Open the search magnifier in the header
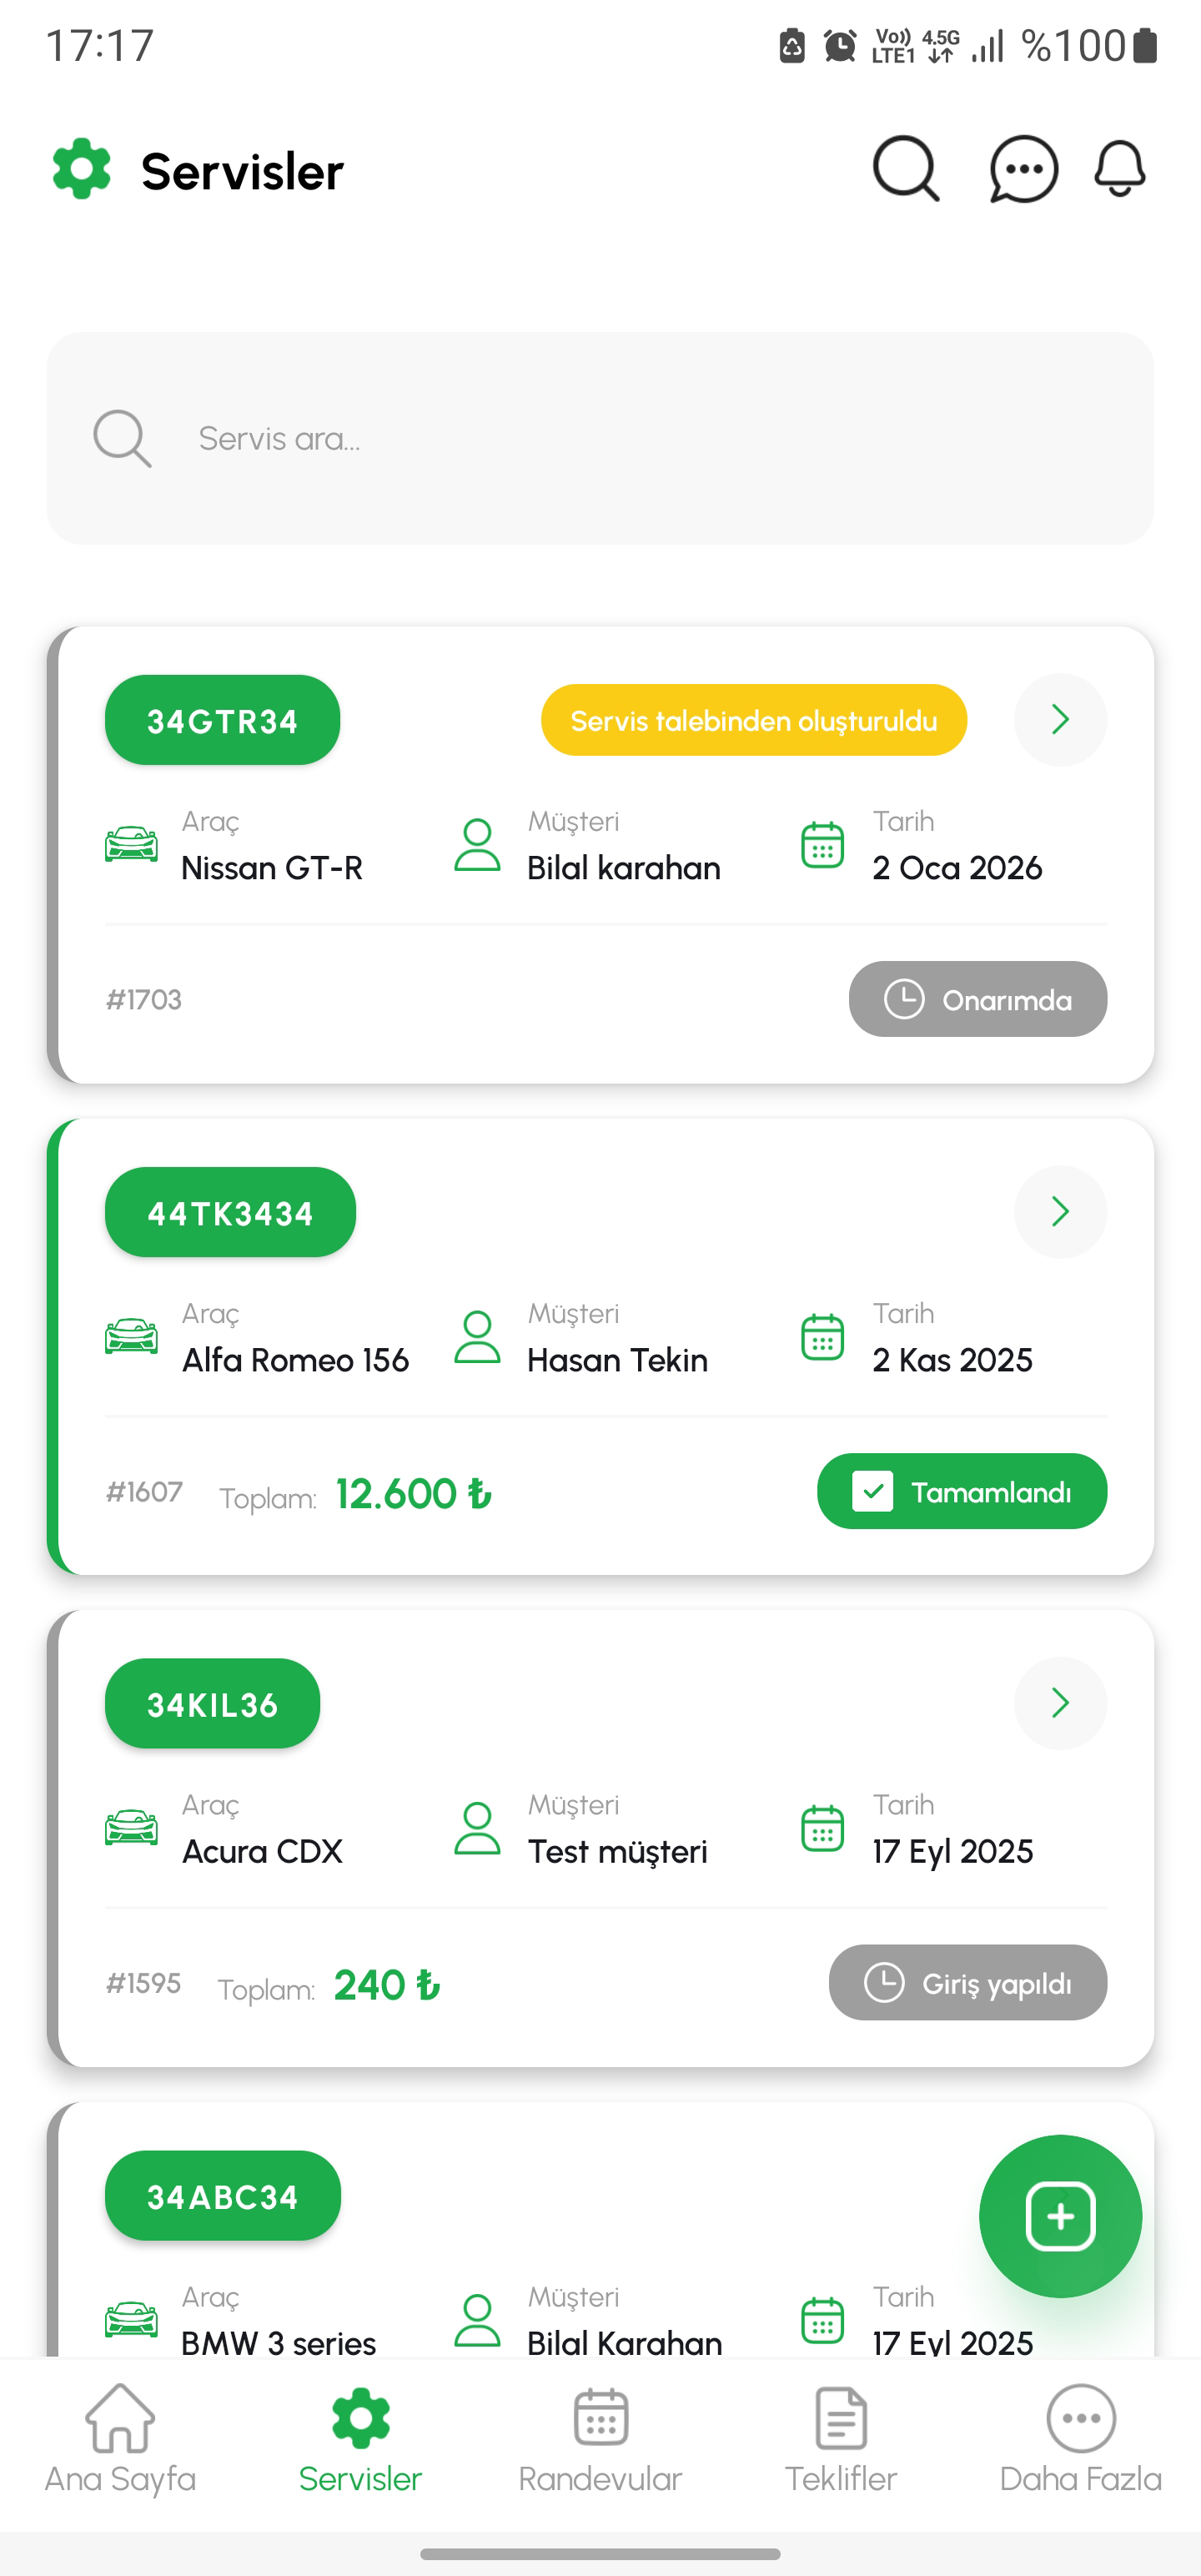 pos(904,169)
